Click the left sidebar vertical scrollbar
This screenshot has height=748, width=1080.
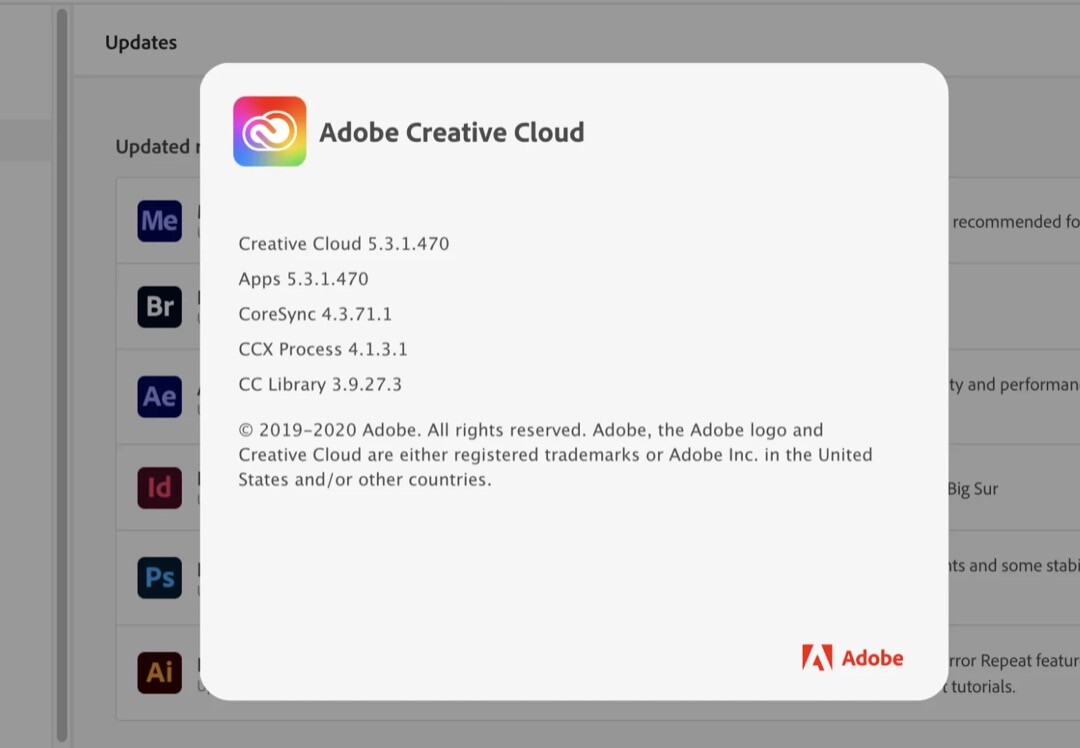62,374
